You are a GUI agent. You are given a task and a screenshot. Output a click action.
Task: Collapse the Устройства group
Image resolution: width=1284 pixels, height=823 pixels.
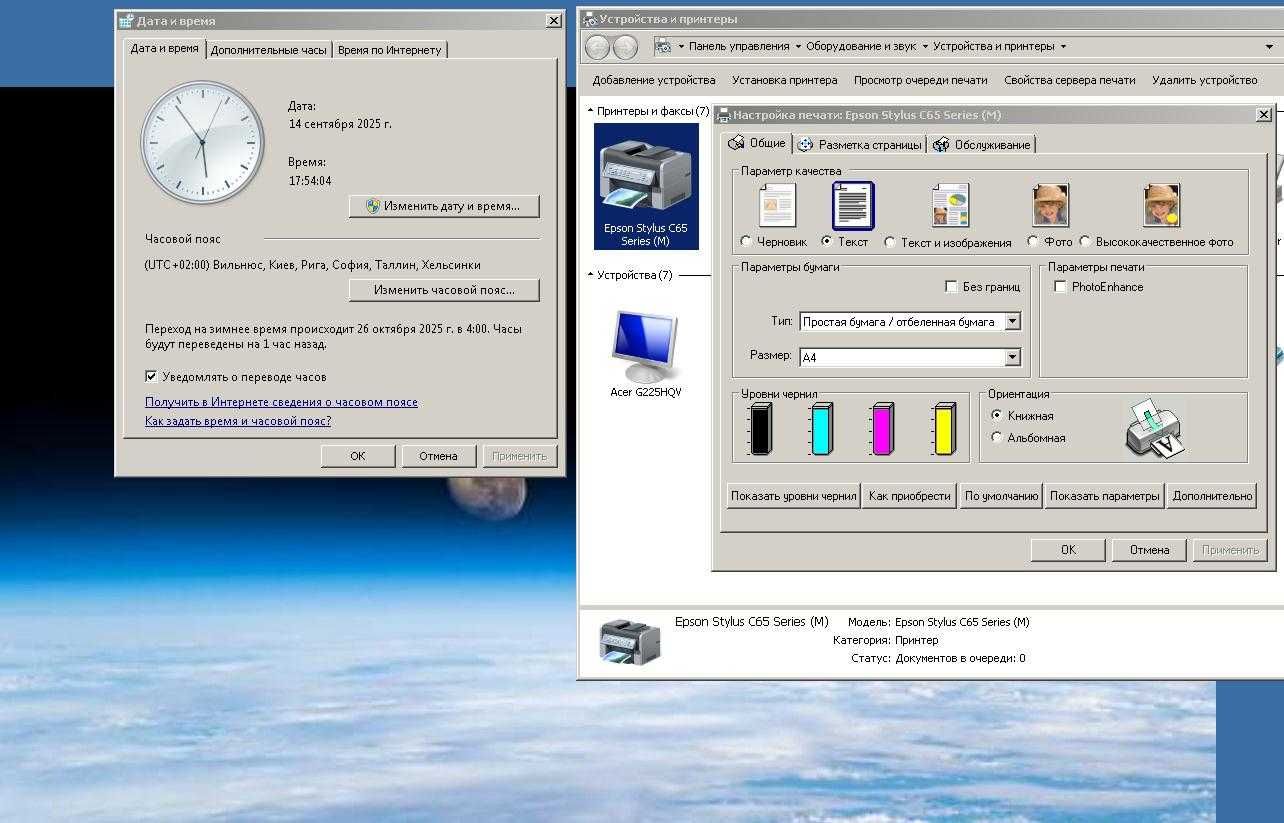coord(590,275)
